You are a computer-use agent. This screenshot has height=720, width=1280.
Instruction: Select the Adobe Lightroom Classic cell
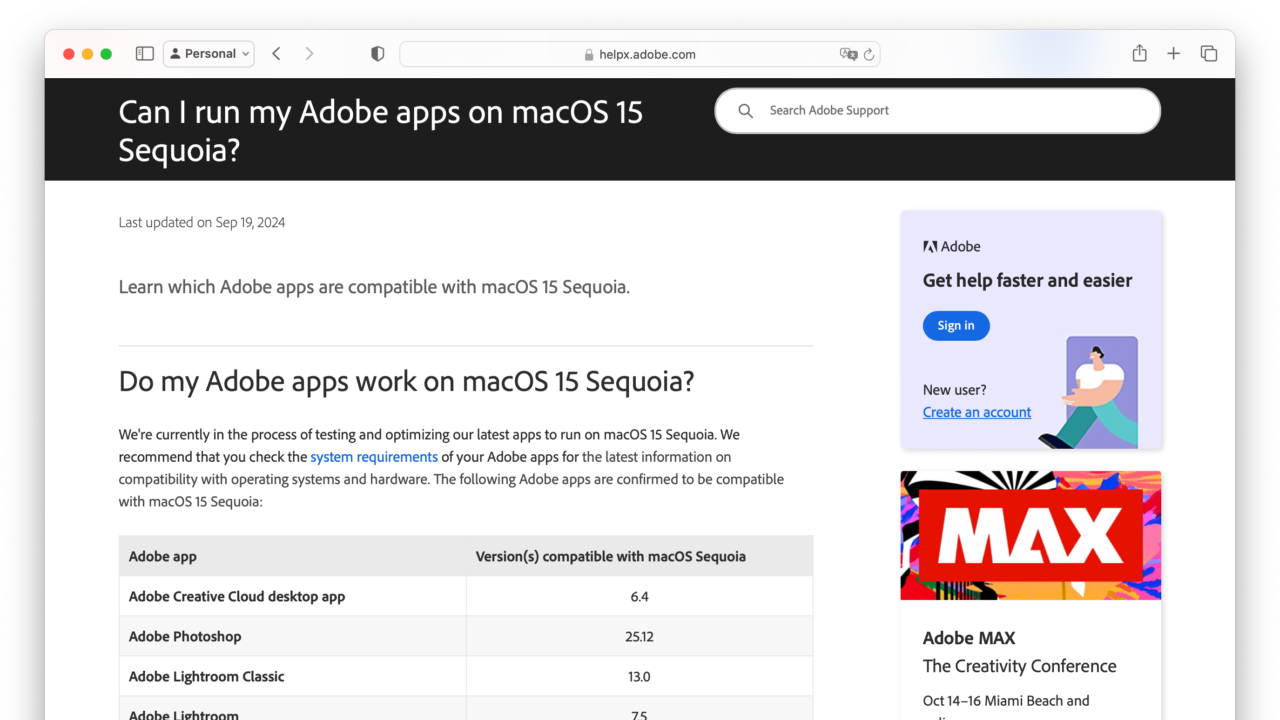pos(293,676)
